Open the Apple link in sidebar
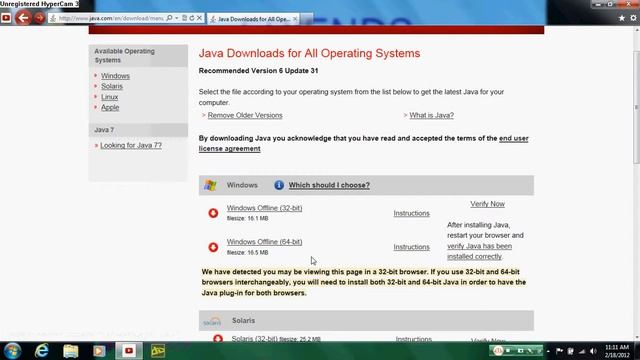640x360 pixels. [x=110, y=107]
